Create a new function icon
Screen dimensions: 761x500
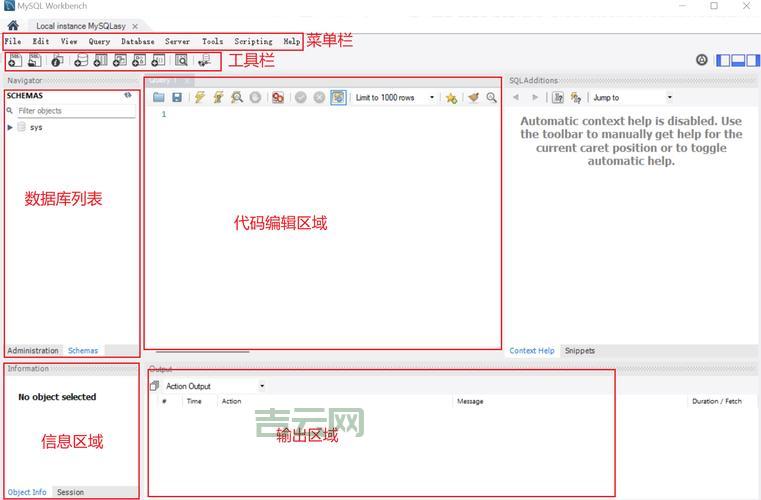158,61
